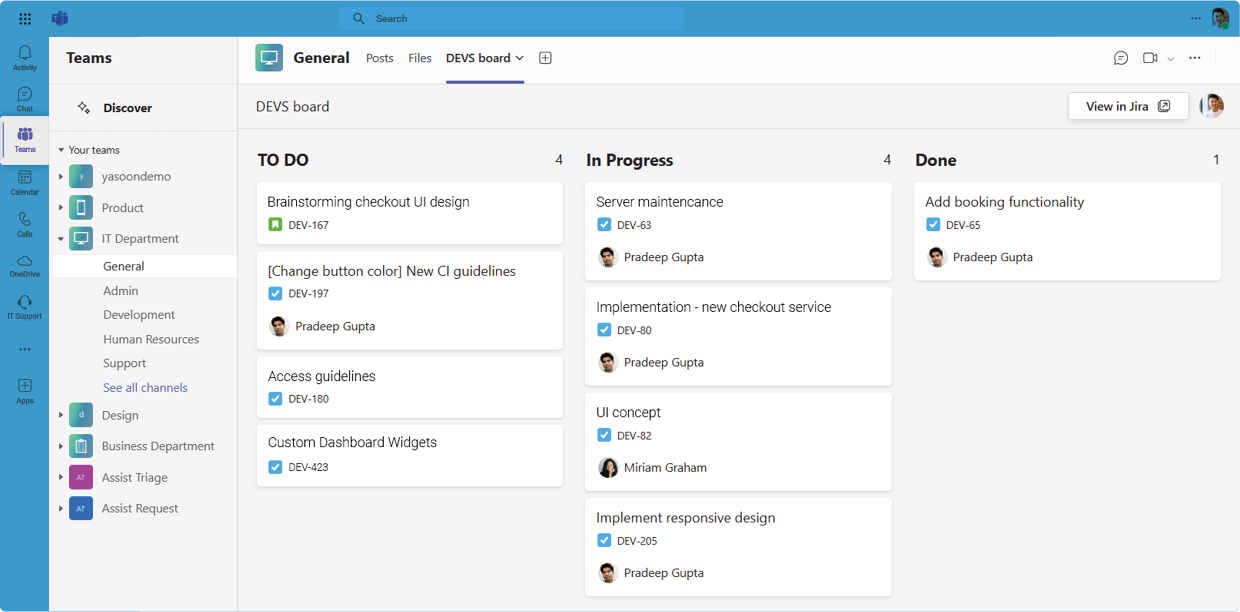Click the waffle app launcher icon
1240x612 pixels.
[x=24, y=17]
